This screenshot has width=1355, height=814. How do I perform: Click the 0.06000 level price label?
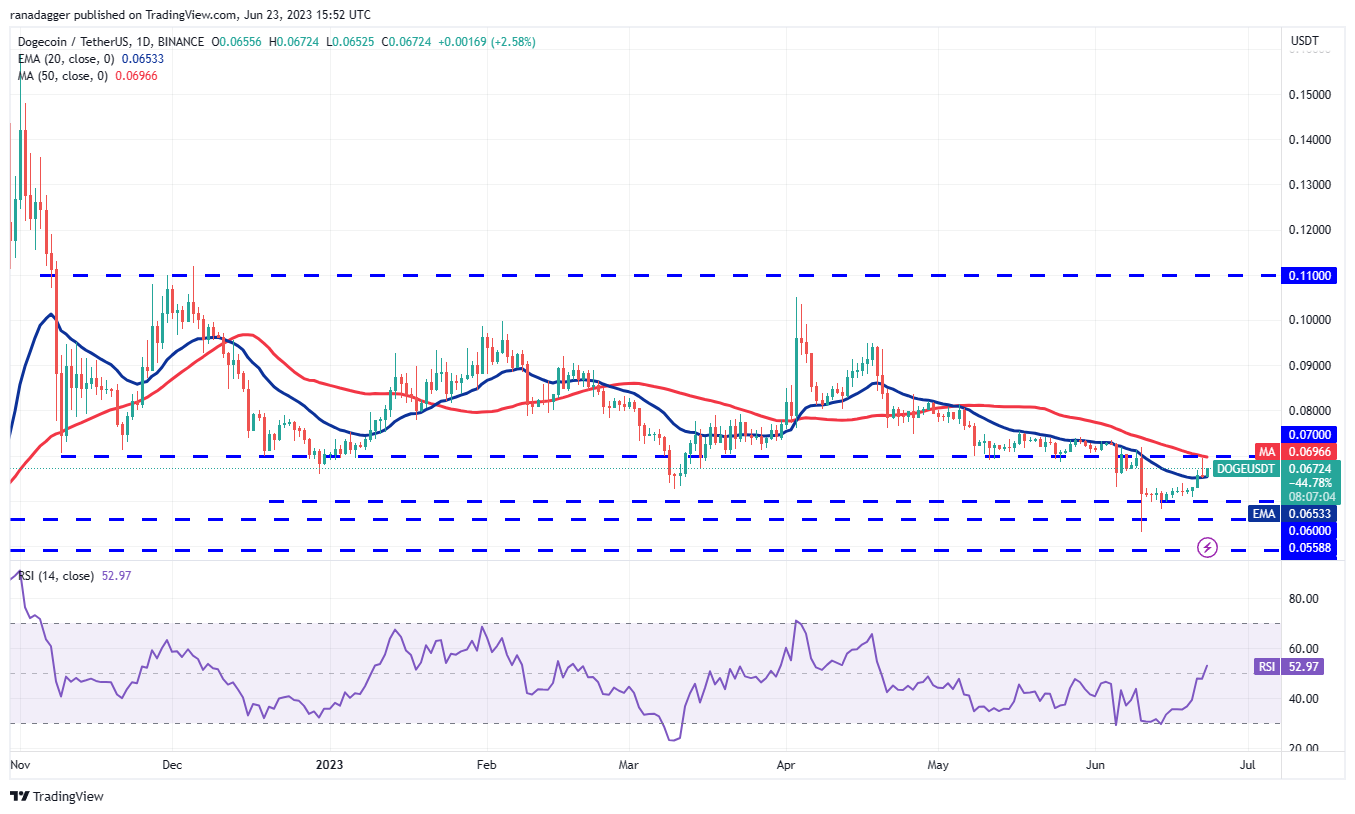point(1310,531)
